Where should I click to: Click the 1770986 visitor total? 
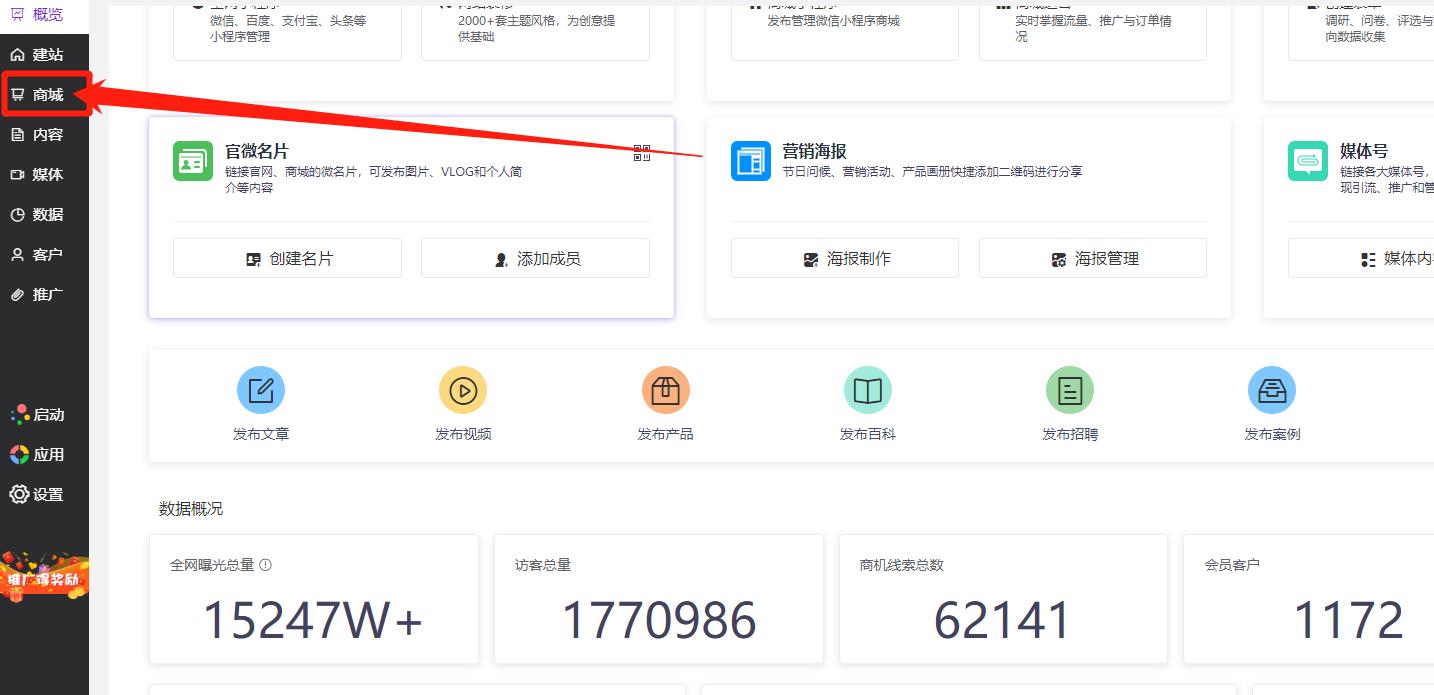(659, 620)
